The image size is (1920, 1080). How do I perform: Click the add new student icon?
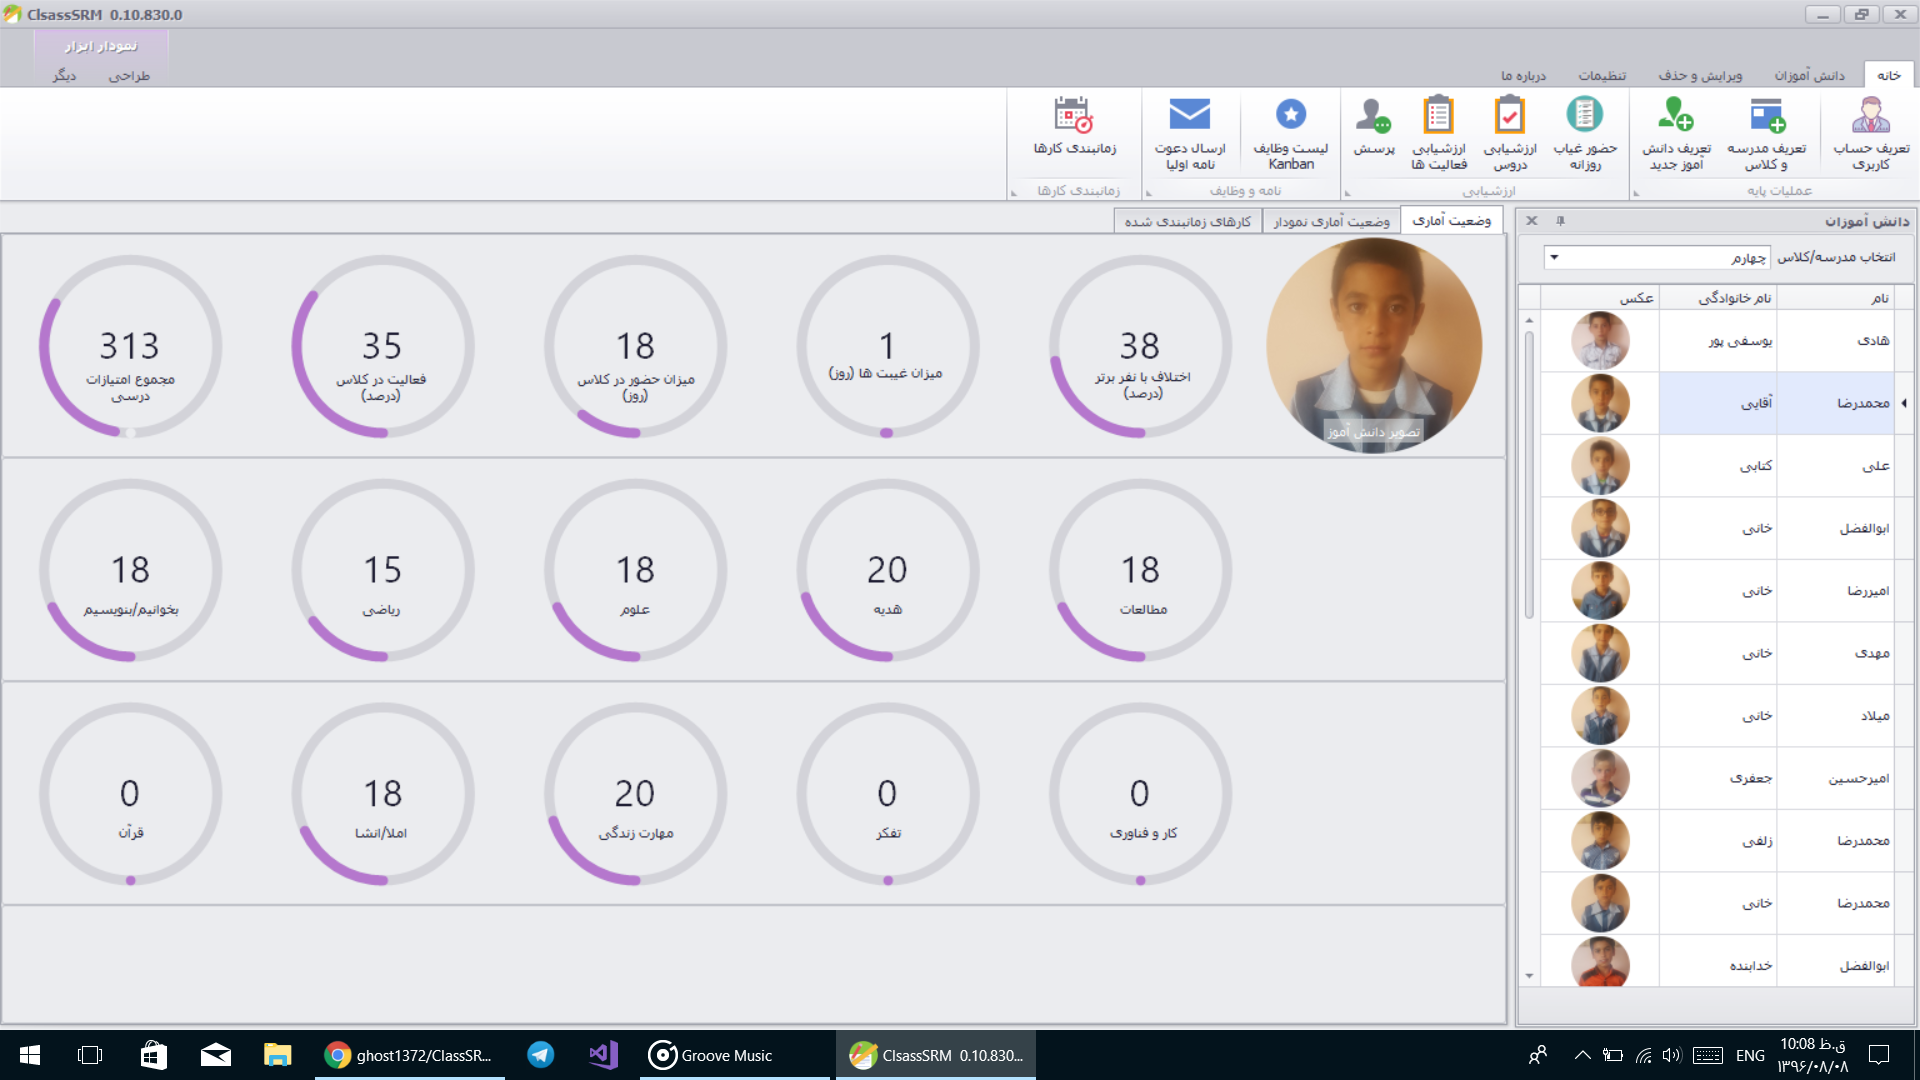pyautogui.click(x=1676, y=116)
